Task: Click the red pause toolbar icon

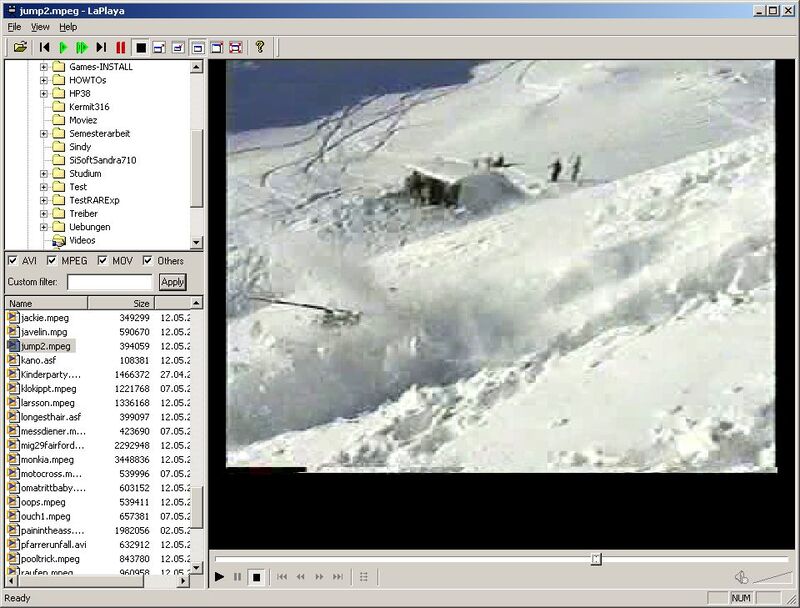Action: coord(120,47)
